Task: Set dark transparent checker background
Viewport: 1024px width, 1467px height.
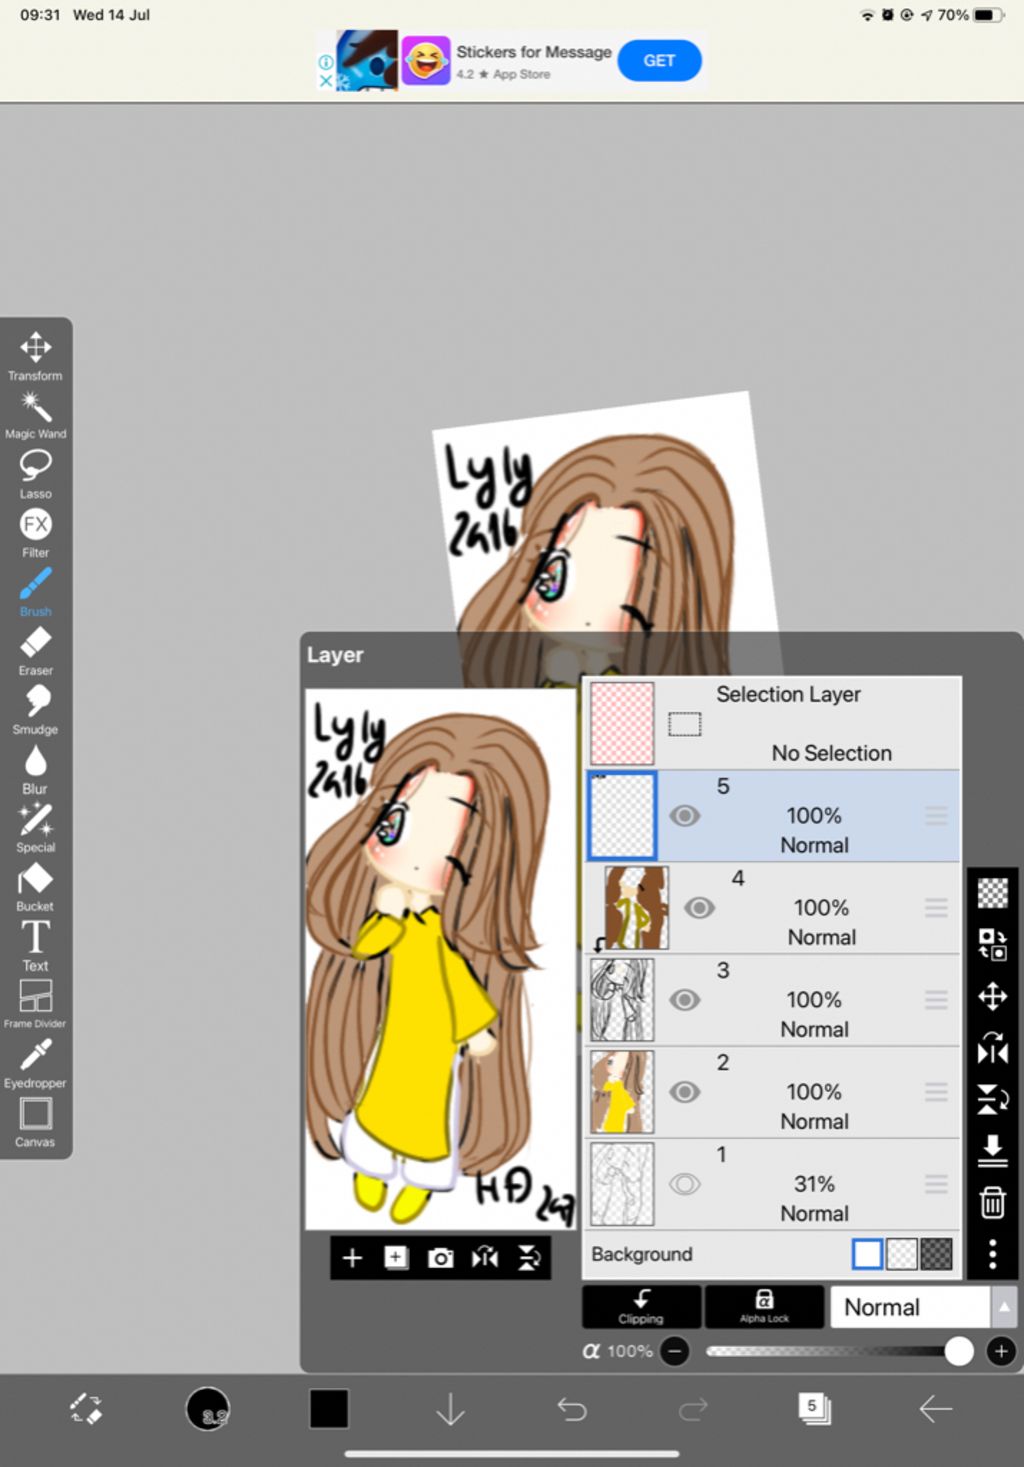Action: (937, 1254)
